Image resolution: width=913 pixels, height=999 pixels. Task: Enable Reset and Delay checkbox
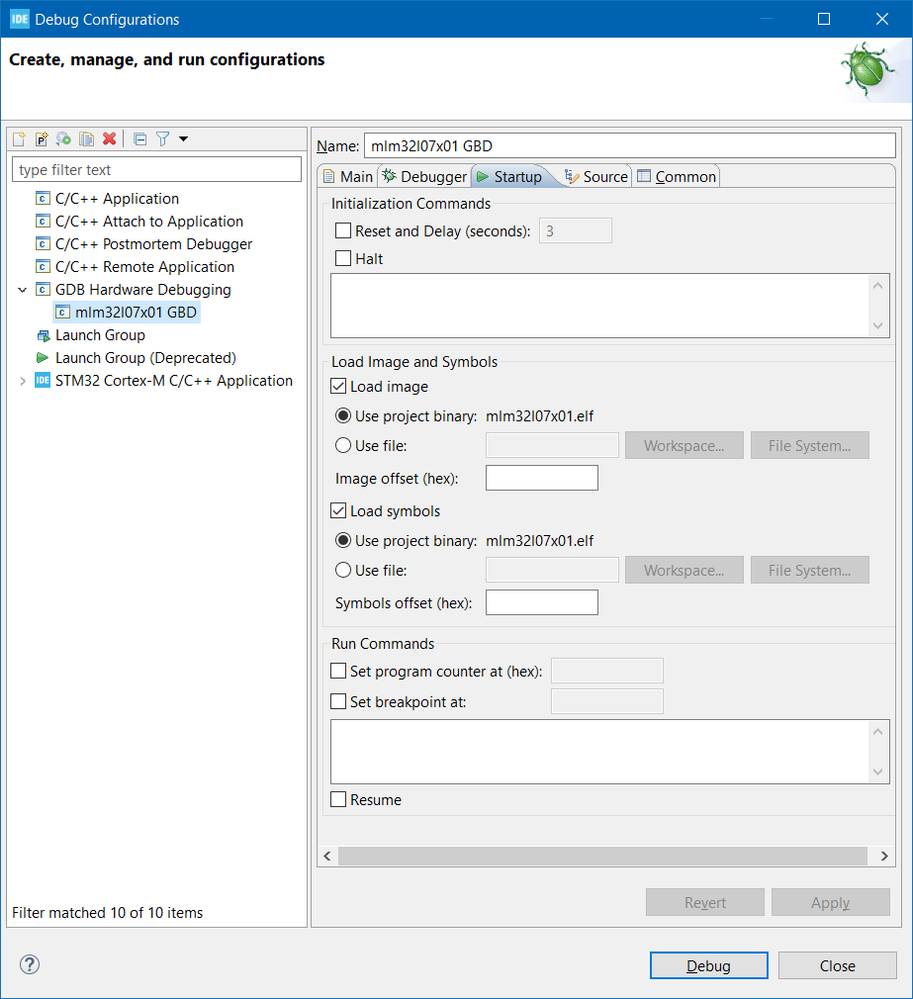coord(343,231)
